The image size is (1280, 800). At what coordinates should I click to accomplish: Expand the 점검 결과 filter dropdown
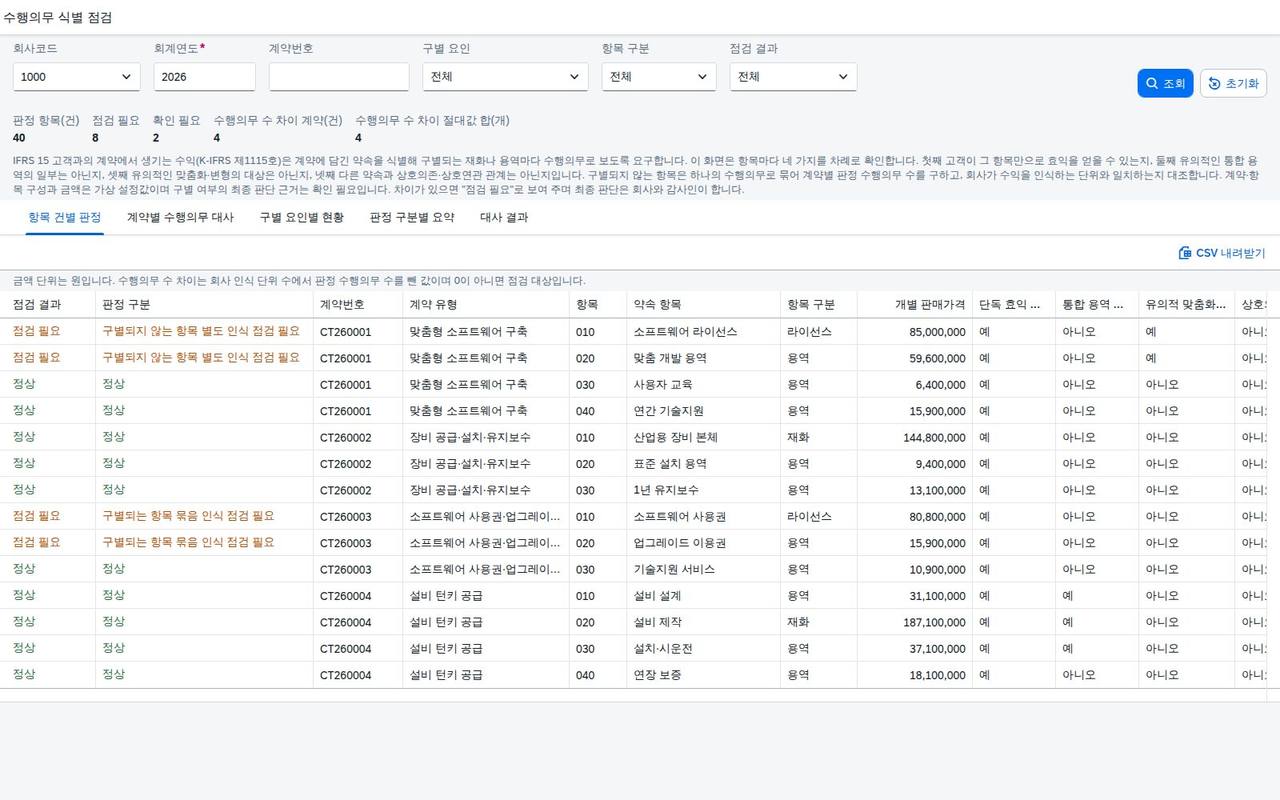(x=793, y=77)
